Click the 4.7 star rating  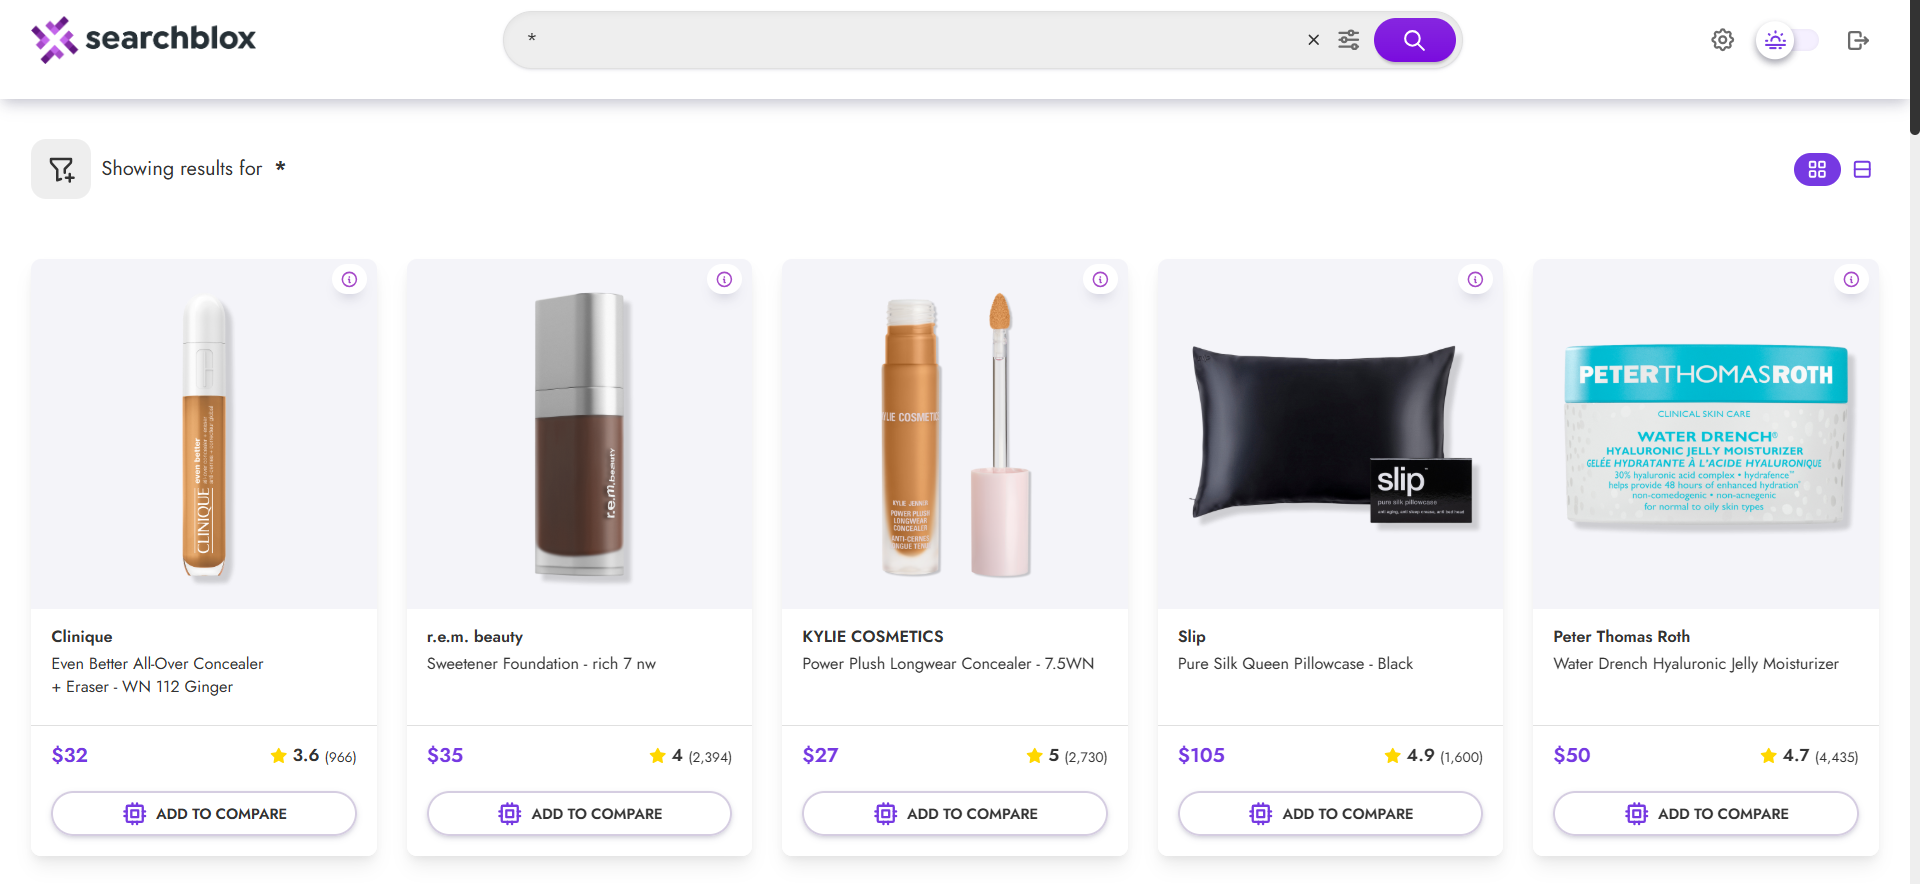click(1809, 756)
